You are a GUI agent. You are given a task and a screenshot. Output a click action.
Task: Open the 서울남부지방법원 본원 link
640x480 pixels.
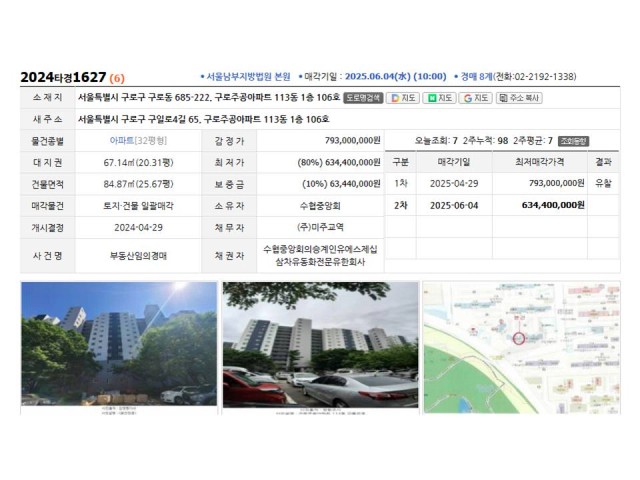tap(248, 77)
